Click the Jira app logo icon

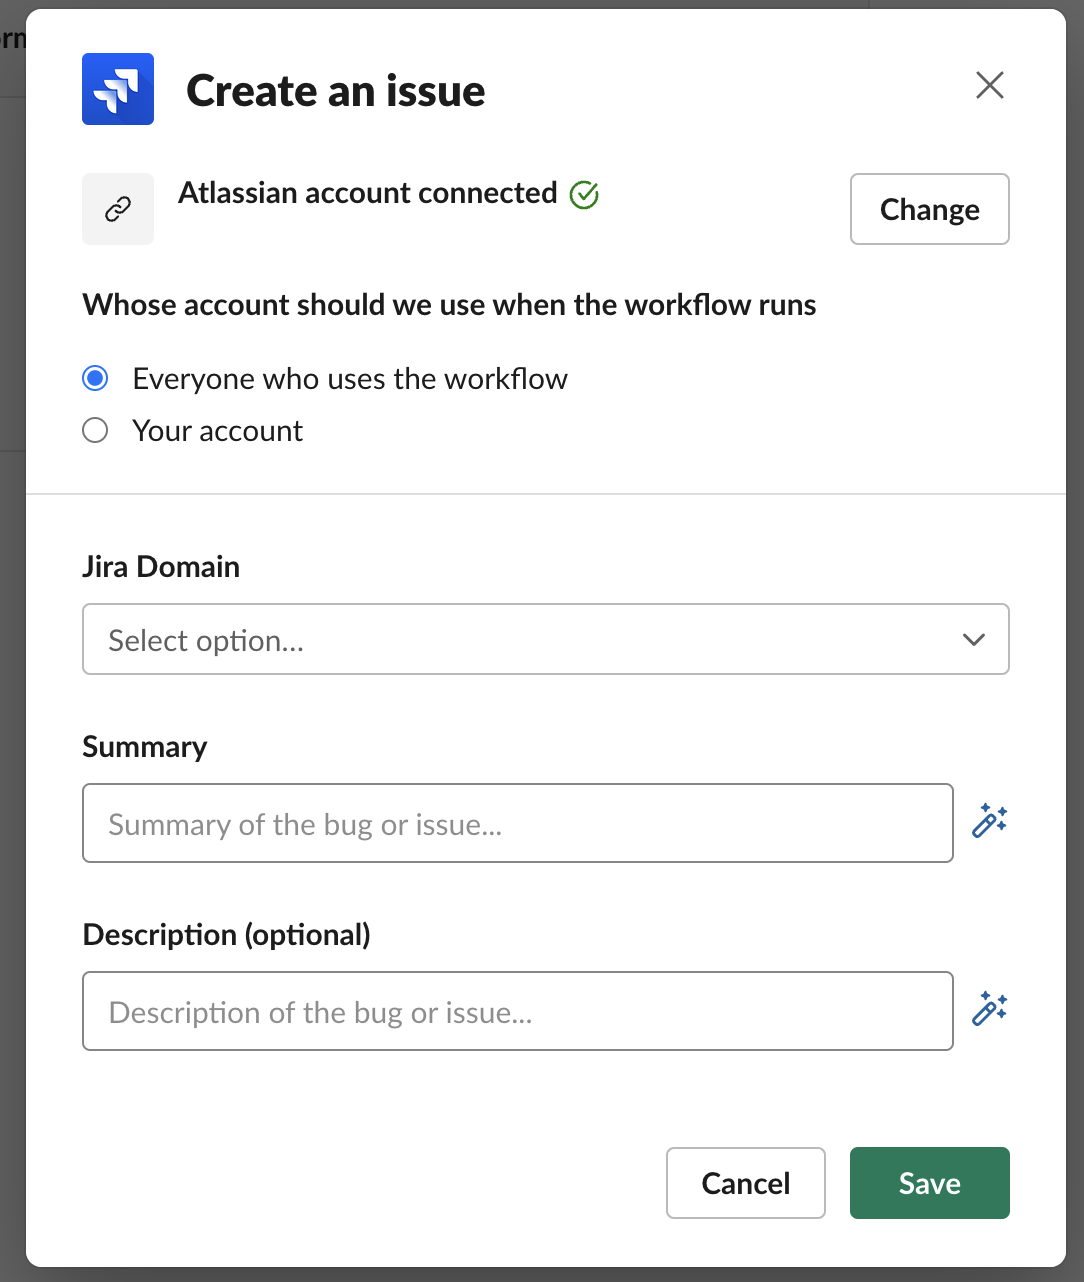118,89
